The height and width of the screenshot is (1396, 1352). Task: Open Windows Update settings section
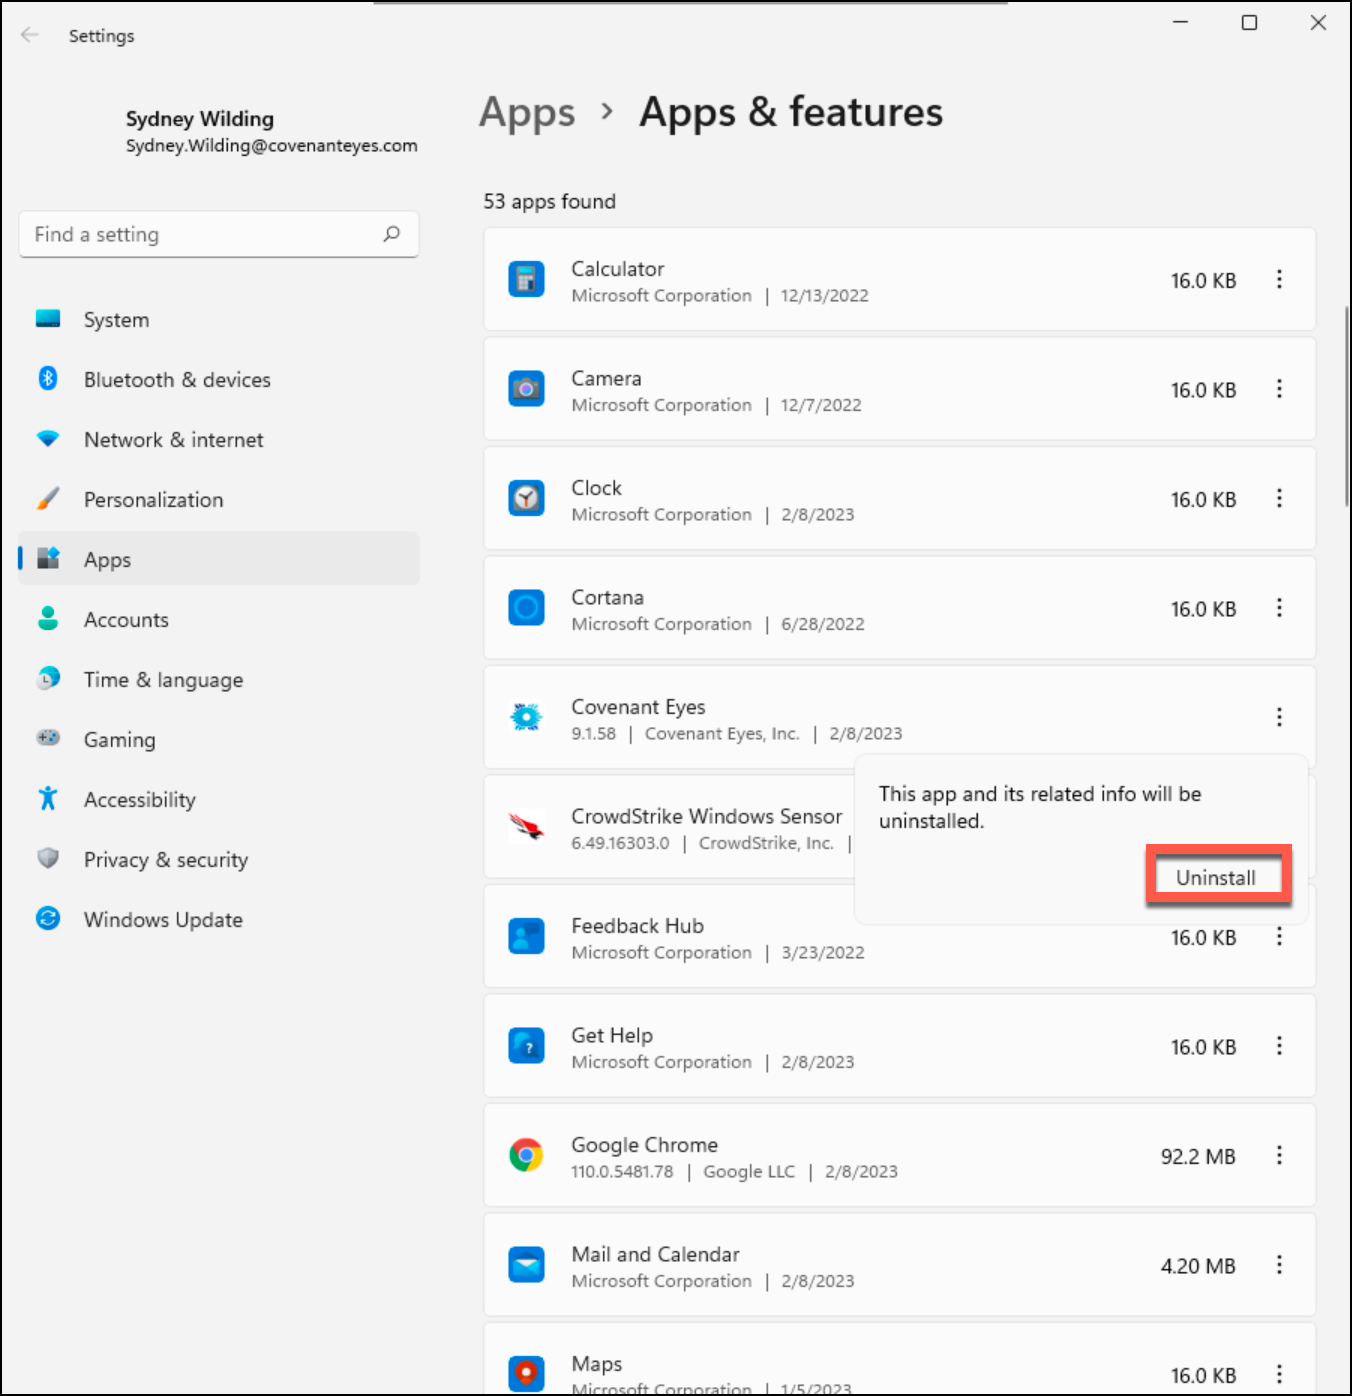coord(163,919)
